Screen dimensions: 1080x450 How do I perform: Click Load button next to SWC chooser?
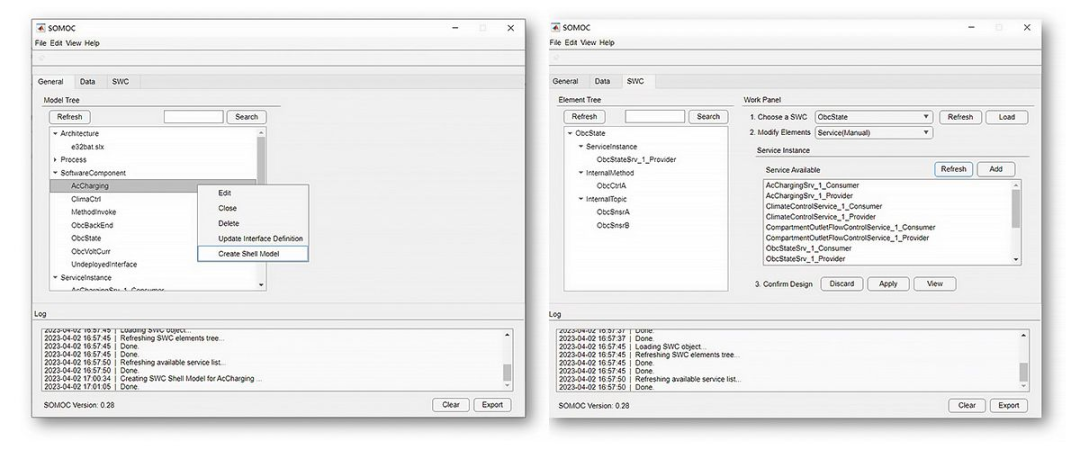[1006, 117]
